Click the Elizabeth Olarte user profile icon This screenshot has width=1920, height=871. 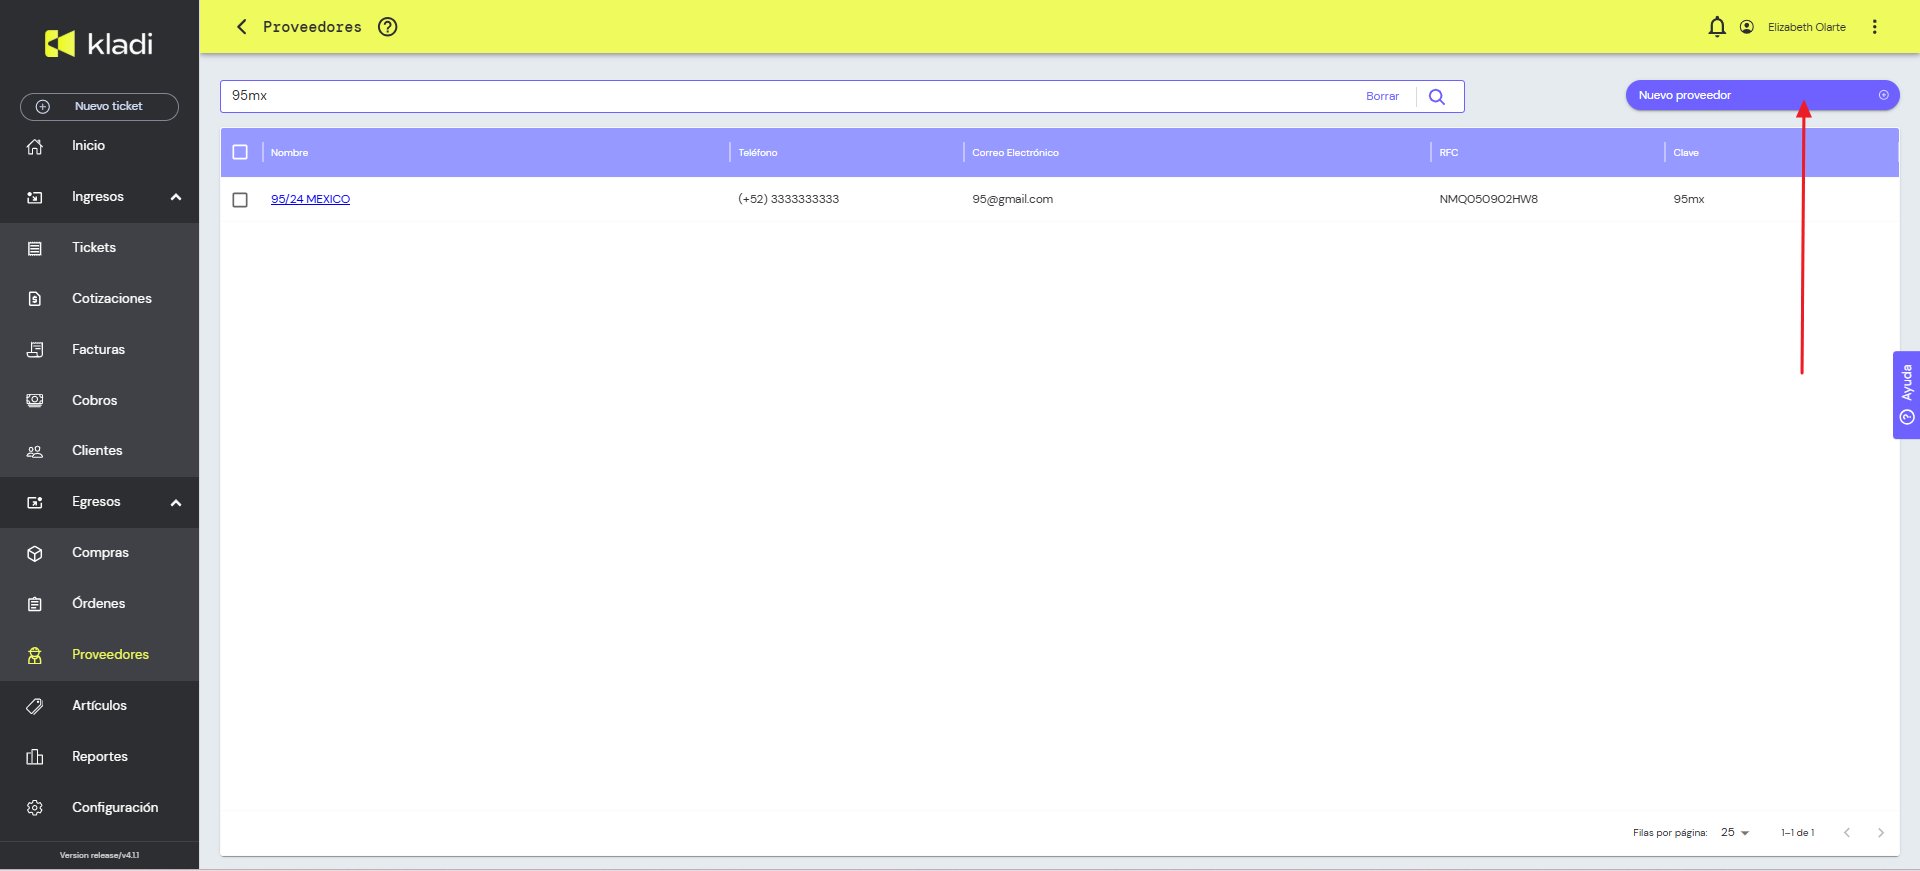[x=1747, y=27]
